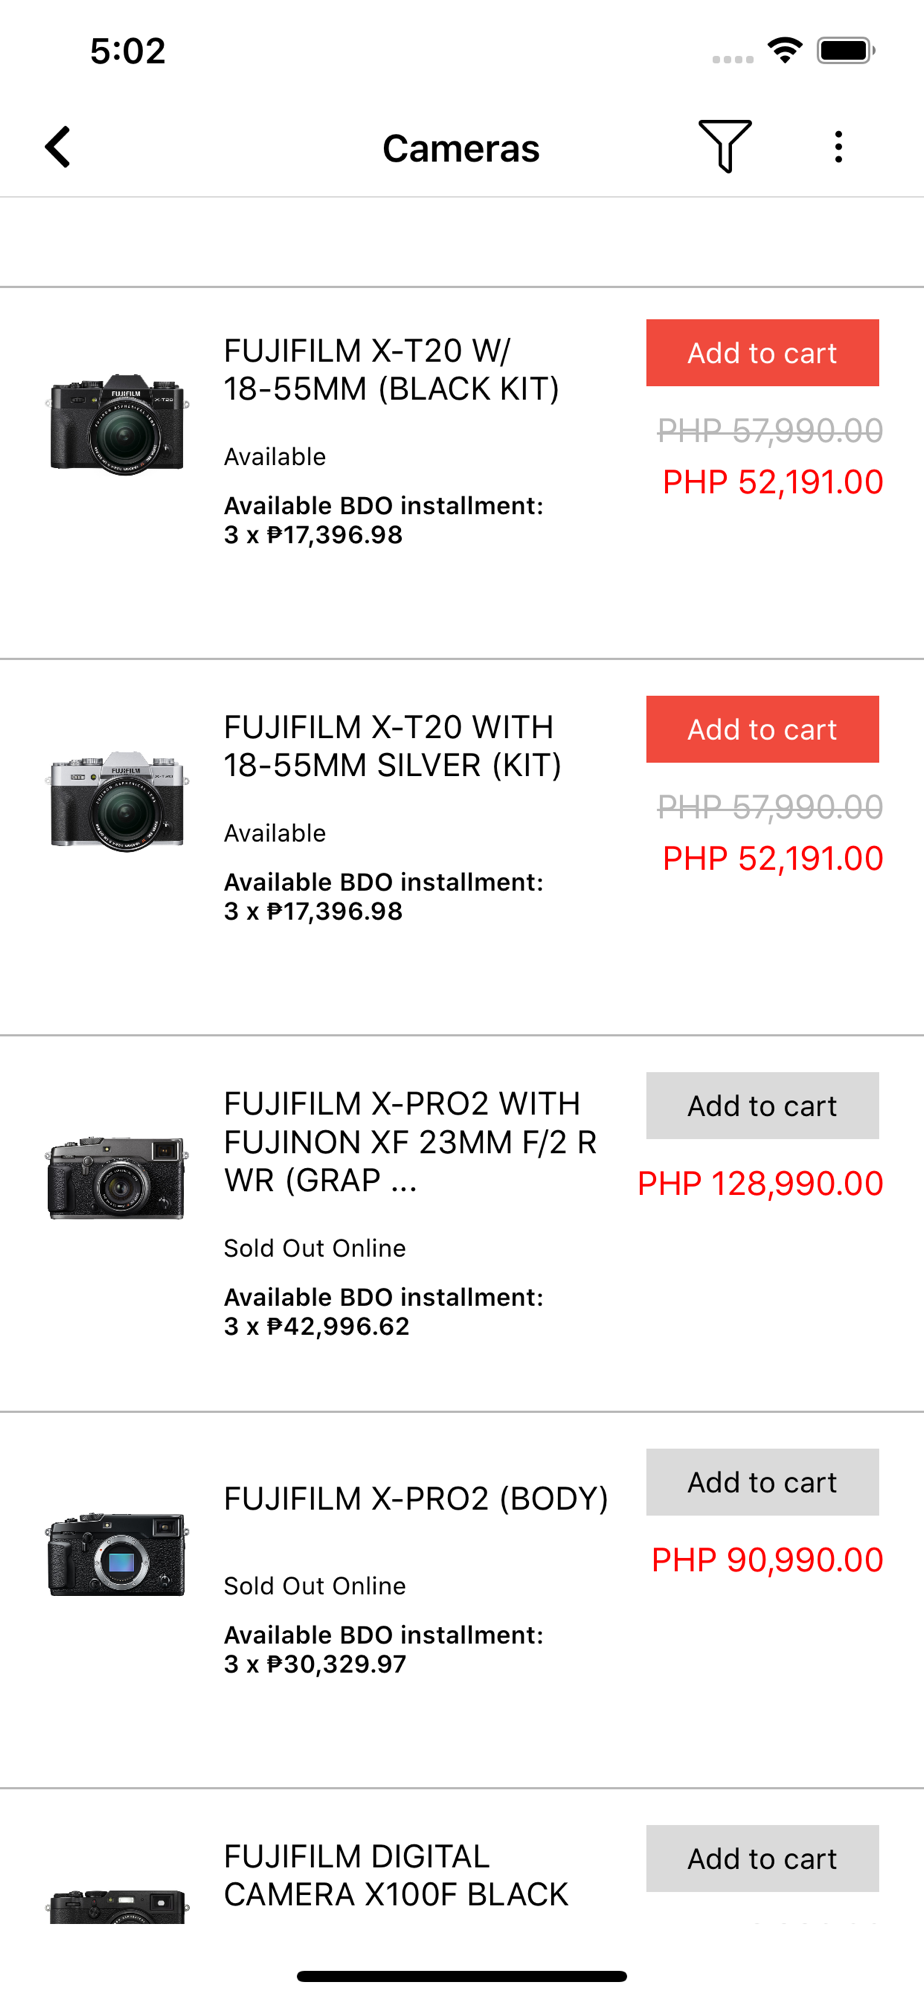Open FUJIFILM X-PRO2 WITH FUJINON XF 23MM listing
The height and width of the screenshot is (2000, 924).
(410, 1142)
